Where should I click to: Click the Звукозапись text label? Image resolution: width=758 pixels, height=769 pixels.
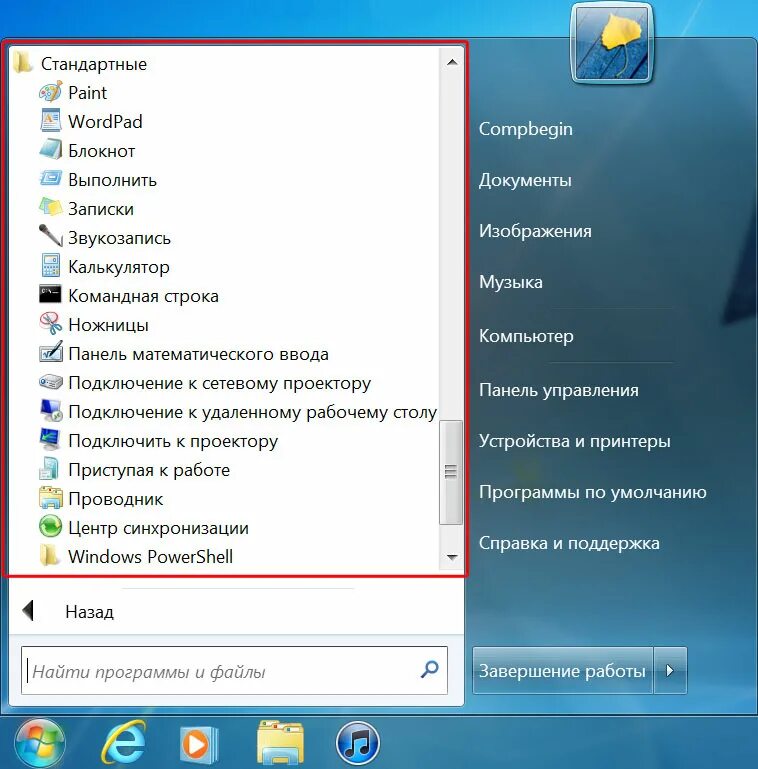(119, 238)
